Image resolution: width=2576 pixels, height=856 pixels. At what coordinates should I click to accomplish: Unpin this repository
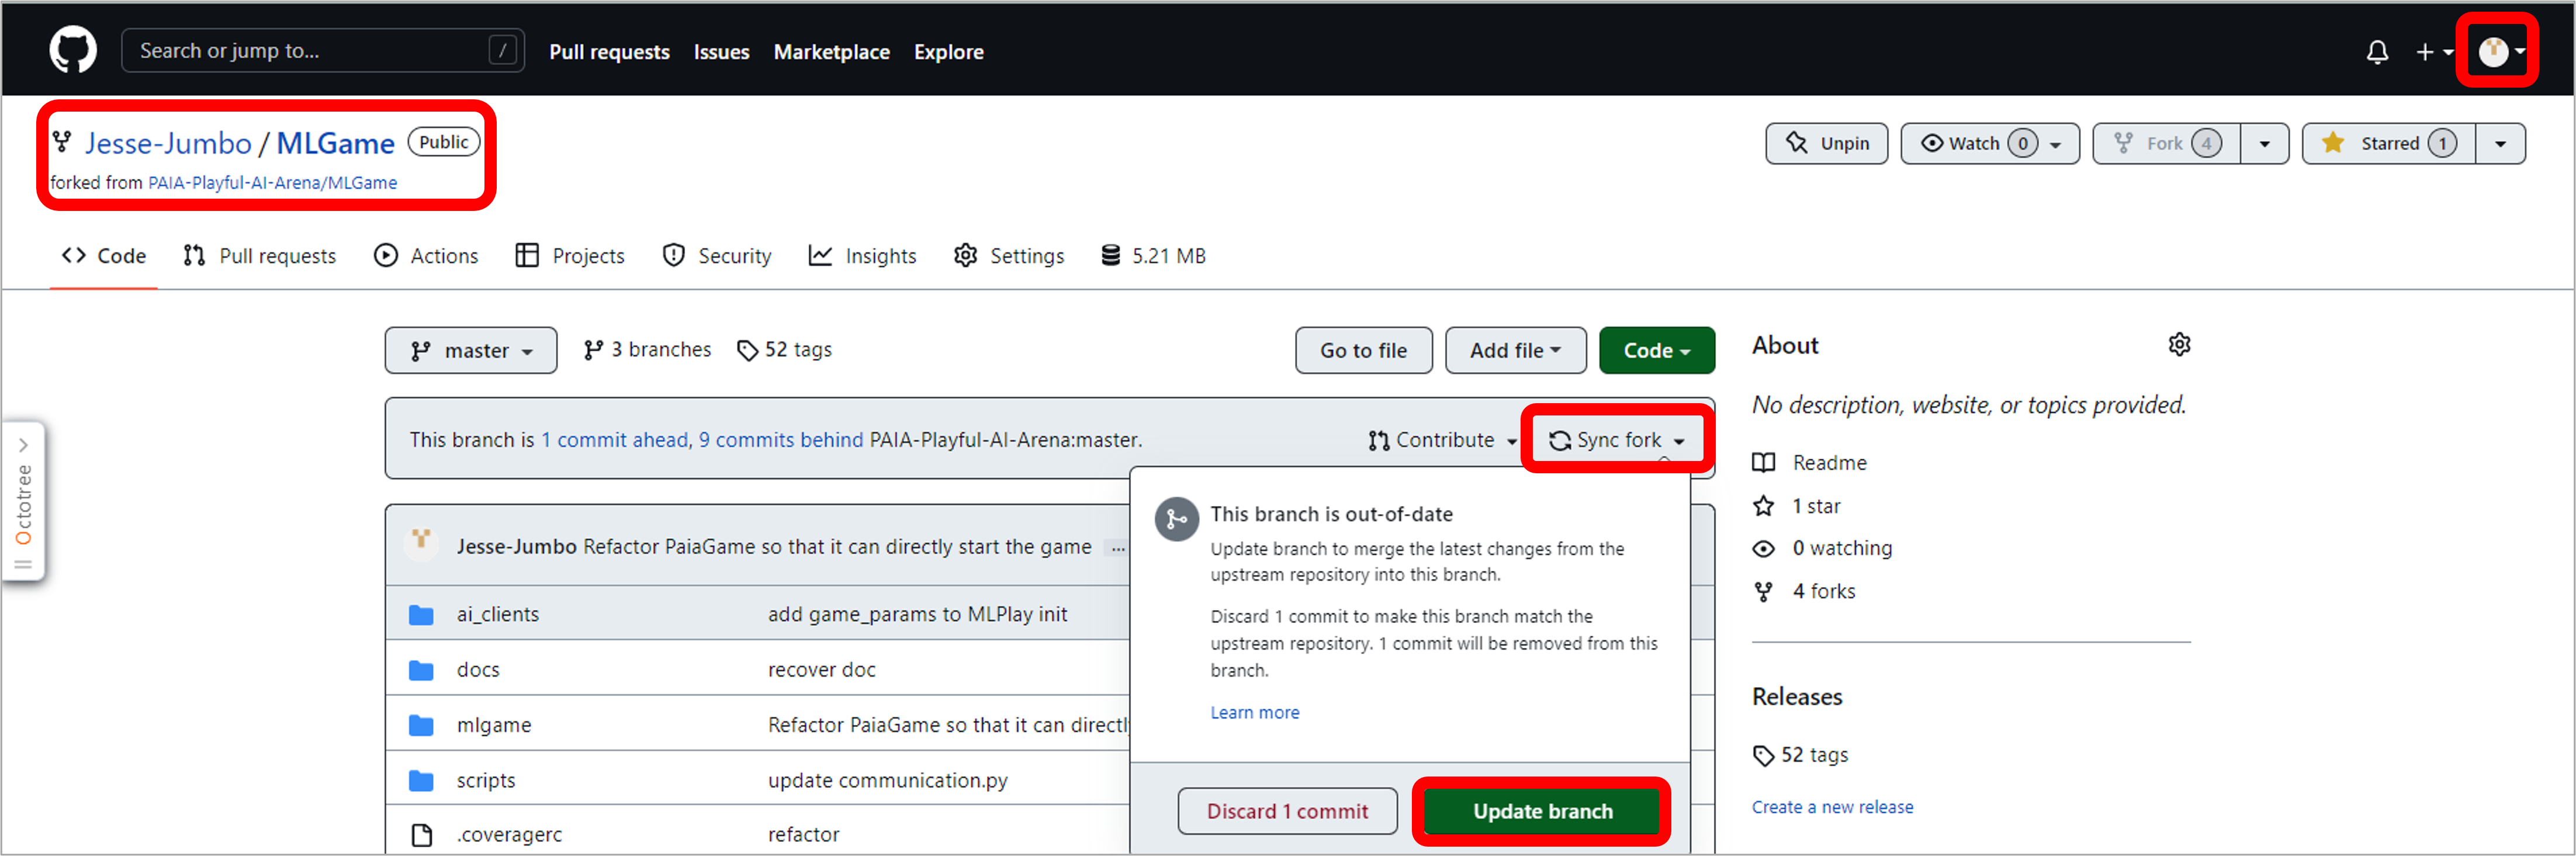click(1826, 144)
